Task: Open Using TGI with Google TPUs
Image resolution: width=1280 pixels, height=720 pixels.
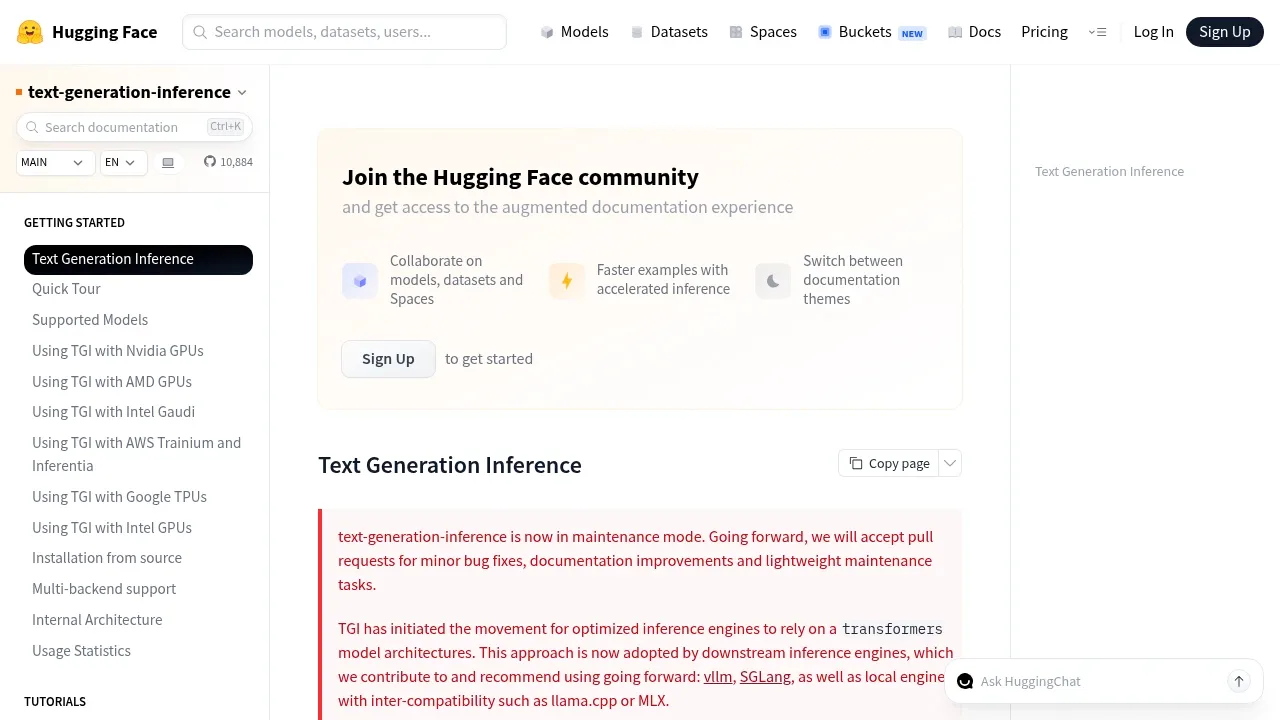Action: 120,497
